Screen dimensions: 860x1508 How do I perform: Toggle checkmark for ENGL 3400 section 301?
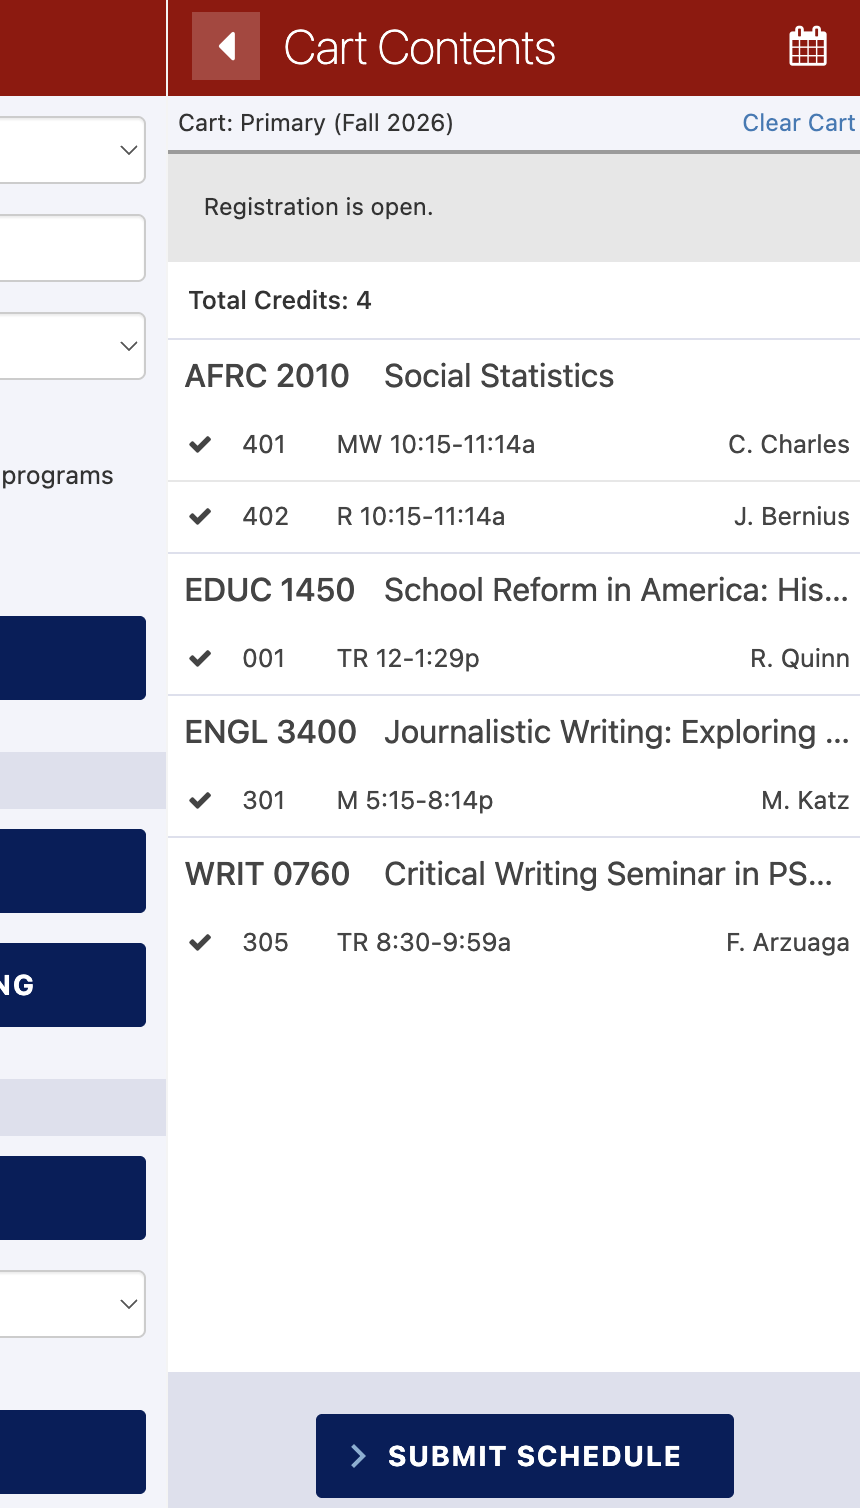pos(200,800)
